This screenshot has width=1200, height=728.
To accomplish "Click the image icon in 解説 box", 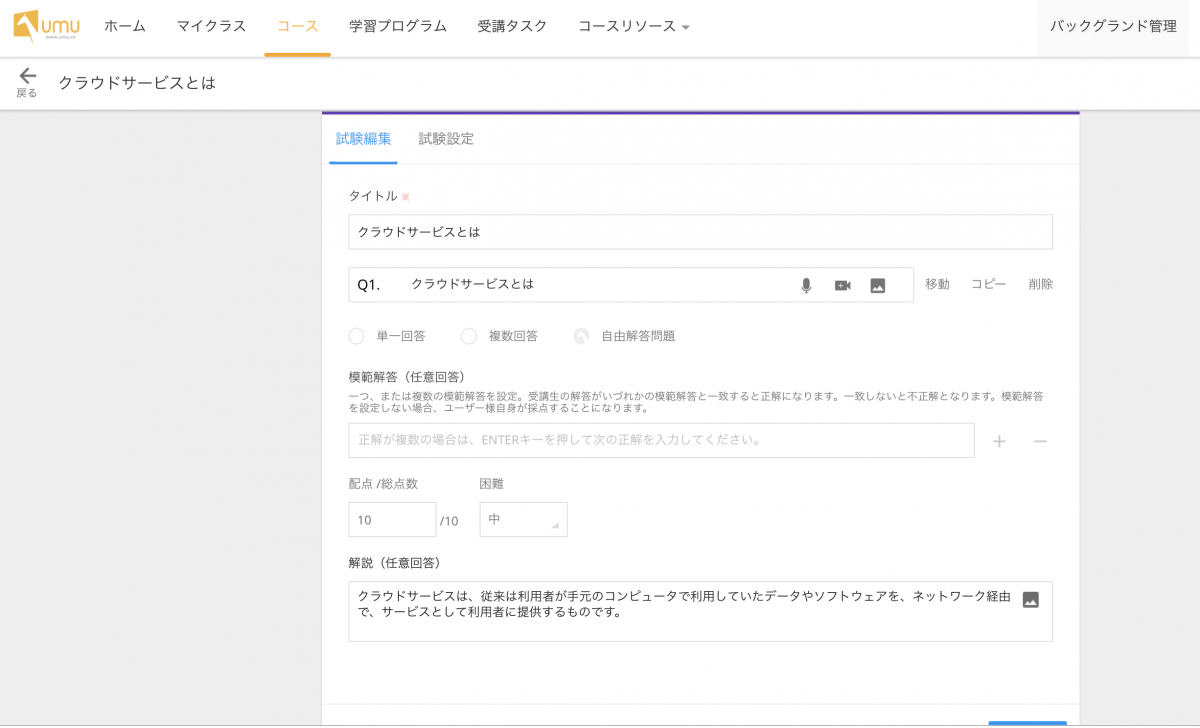I will (x=1031, y=600).
